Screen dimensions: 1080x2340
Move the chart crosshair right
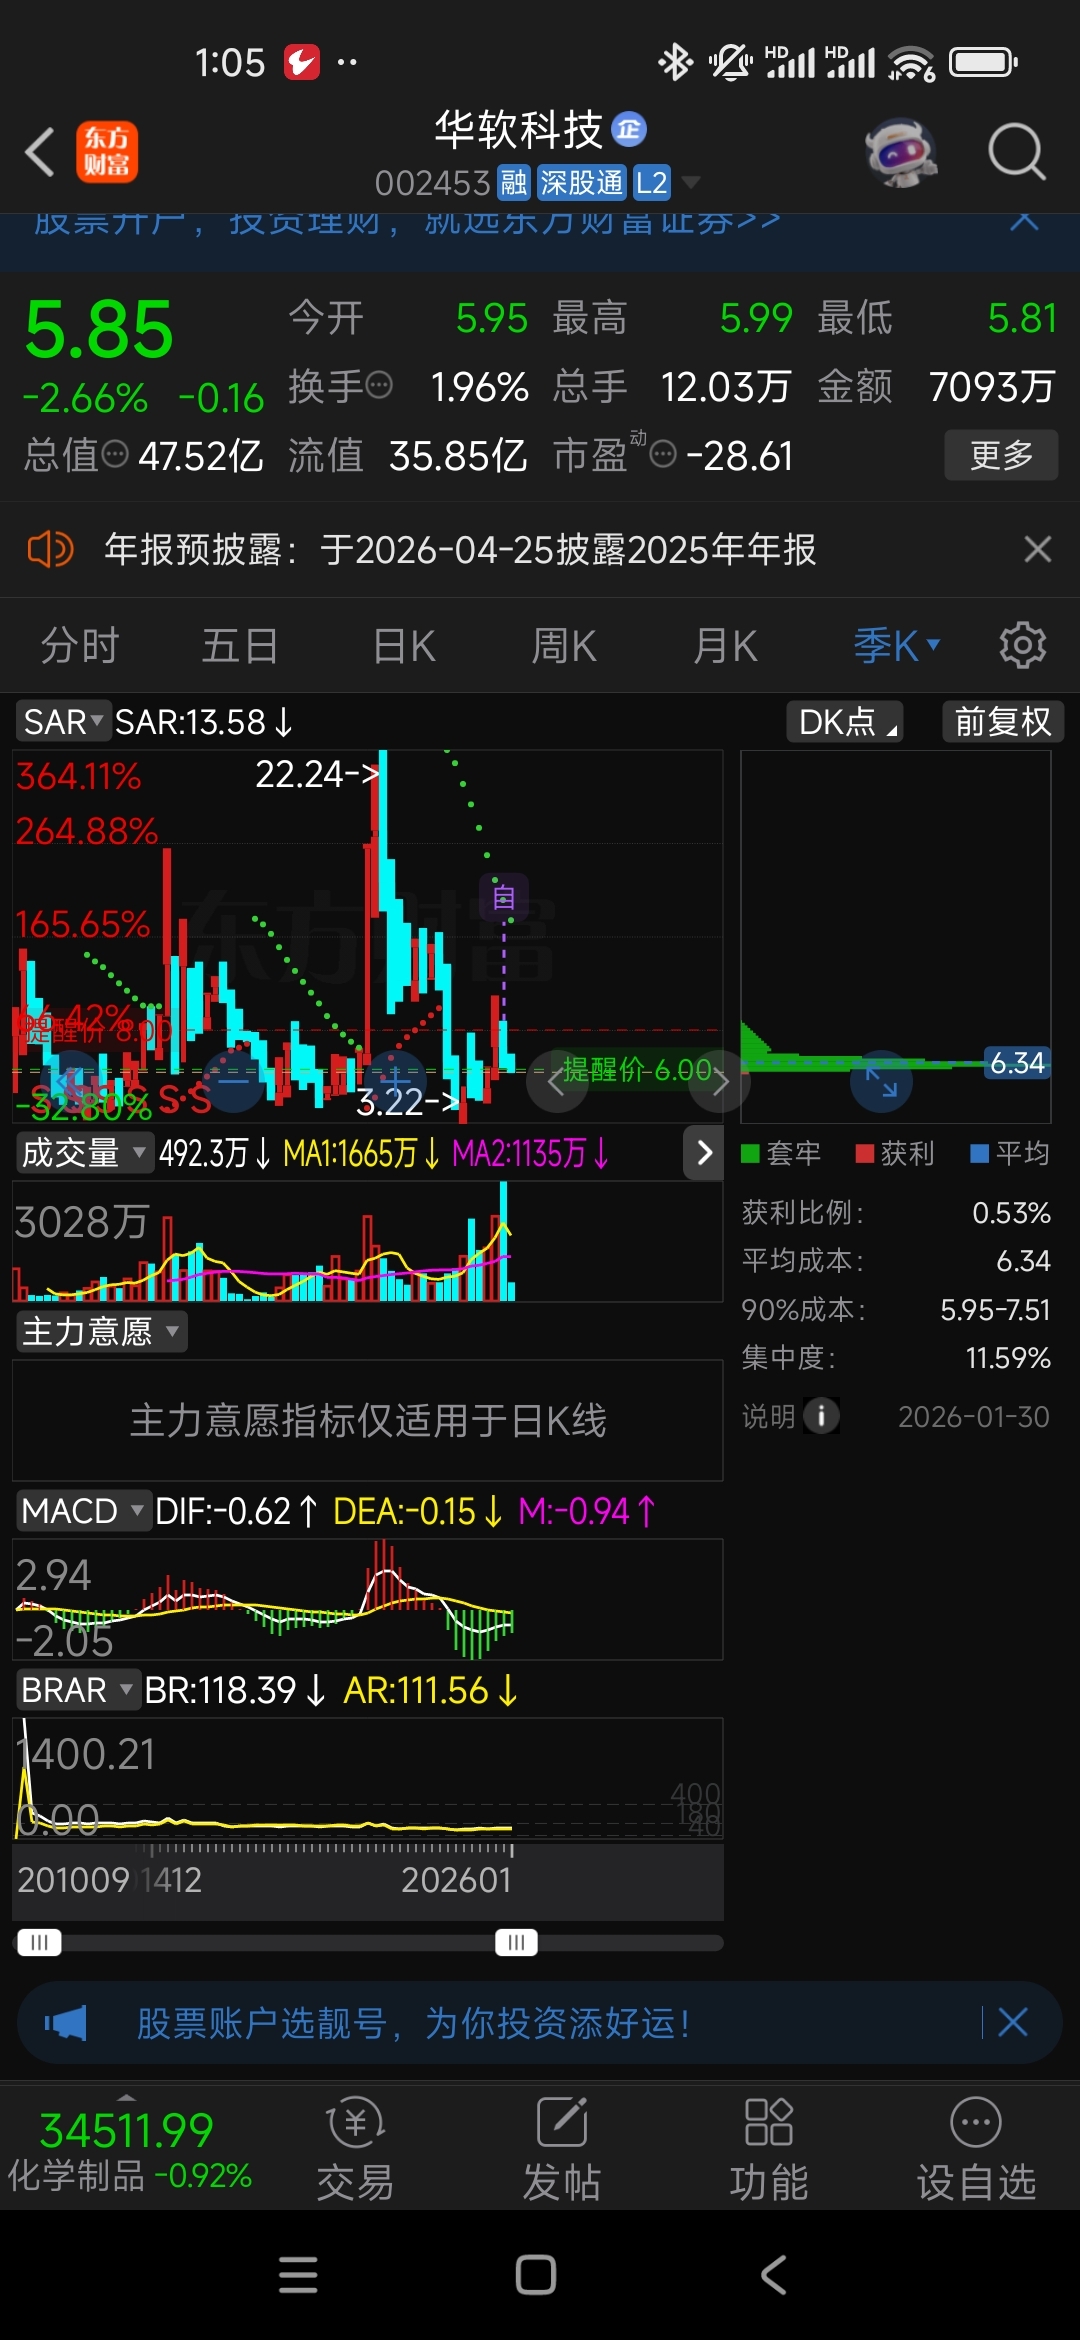click(x=720, y=1081)
